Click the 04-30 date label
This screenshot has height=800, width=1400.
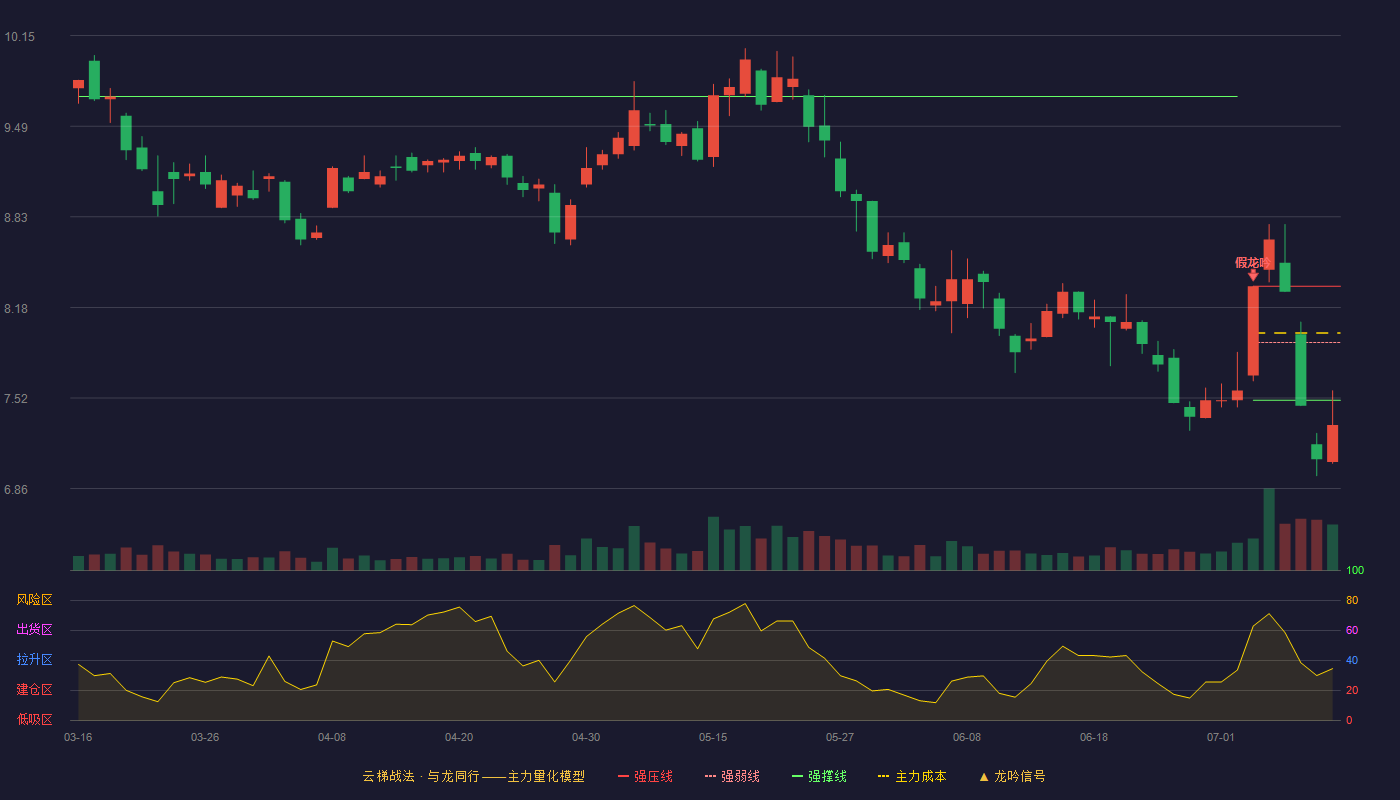pyautogui.click(x=586, y=737)
